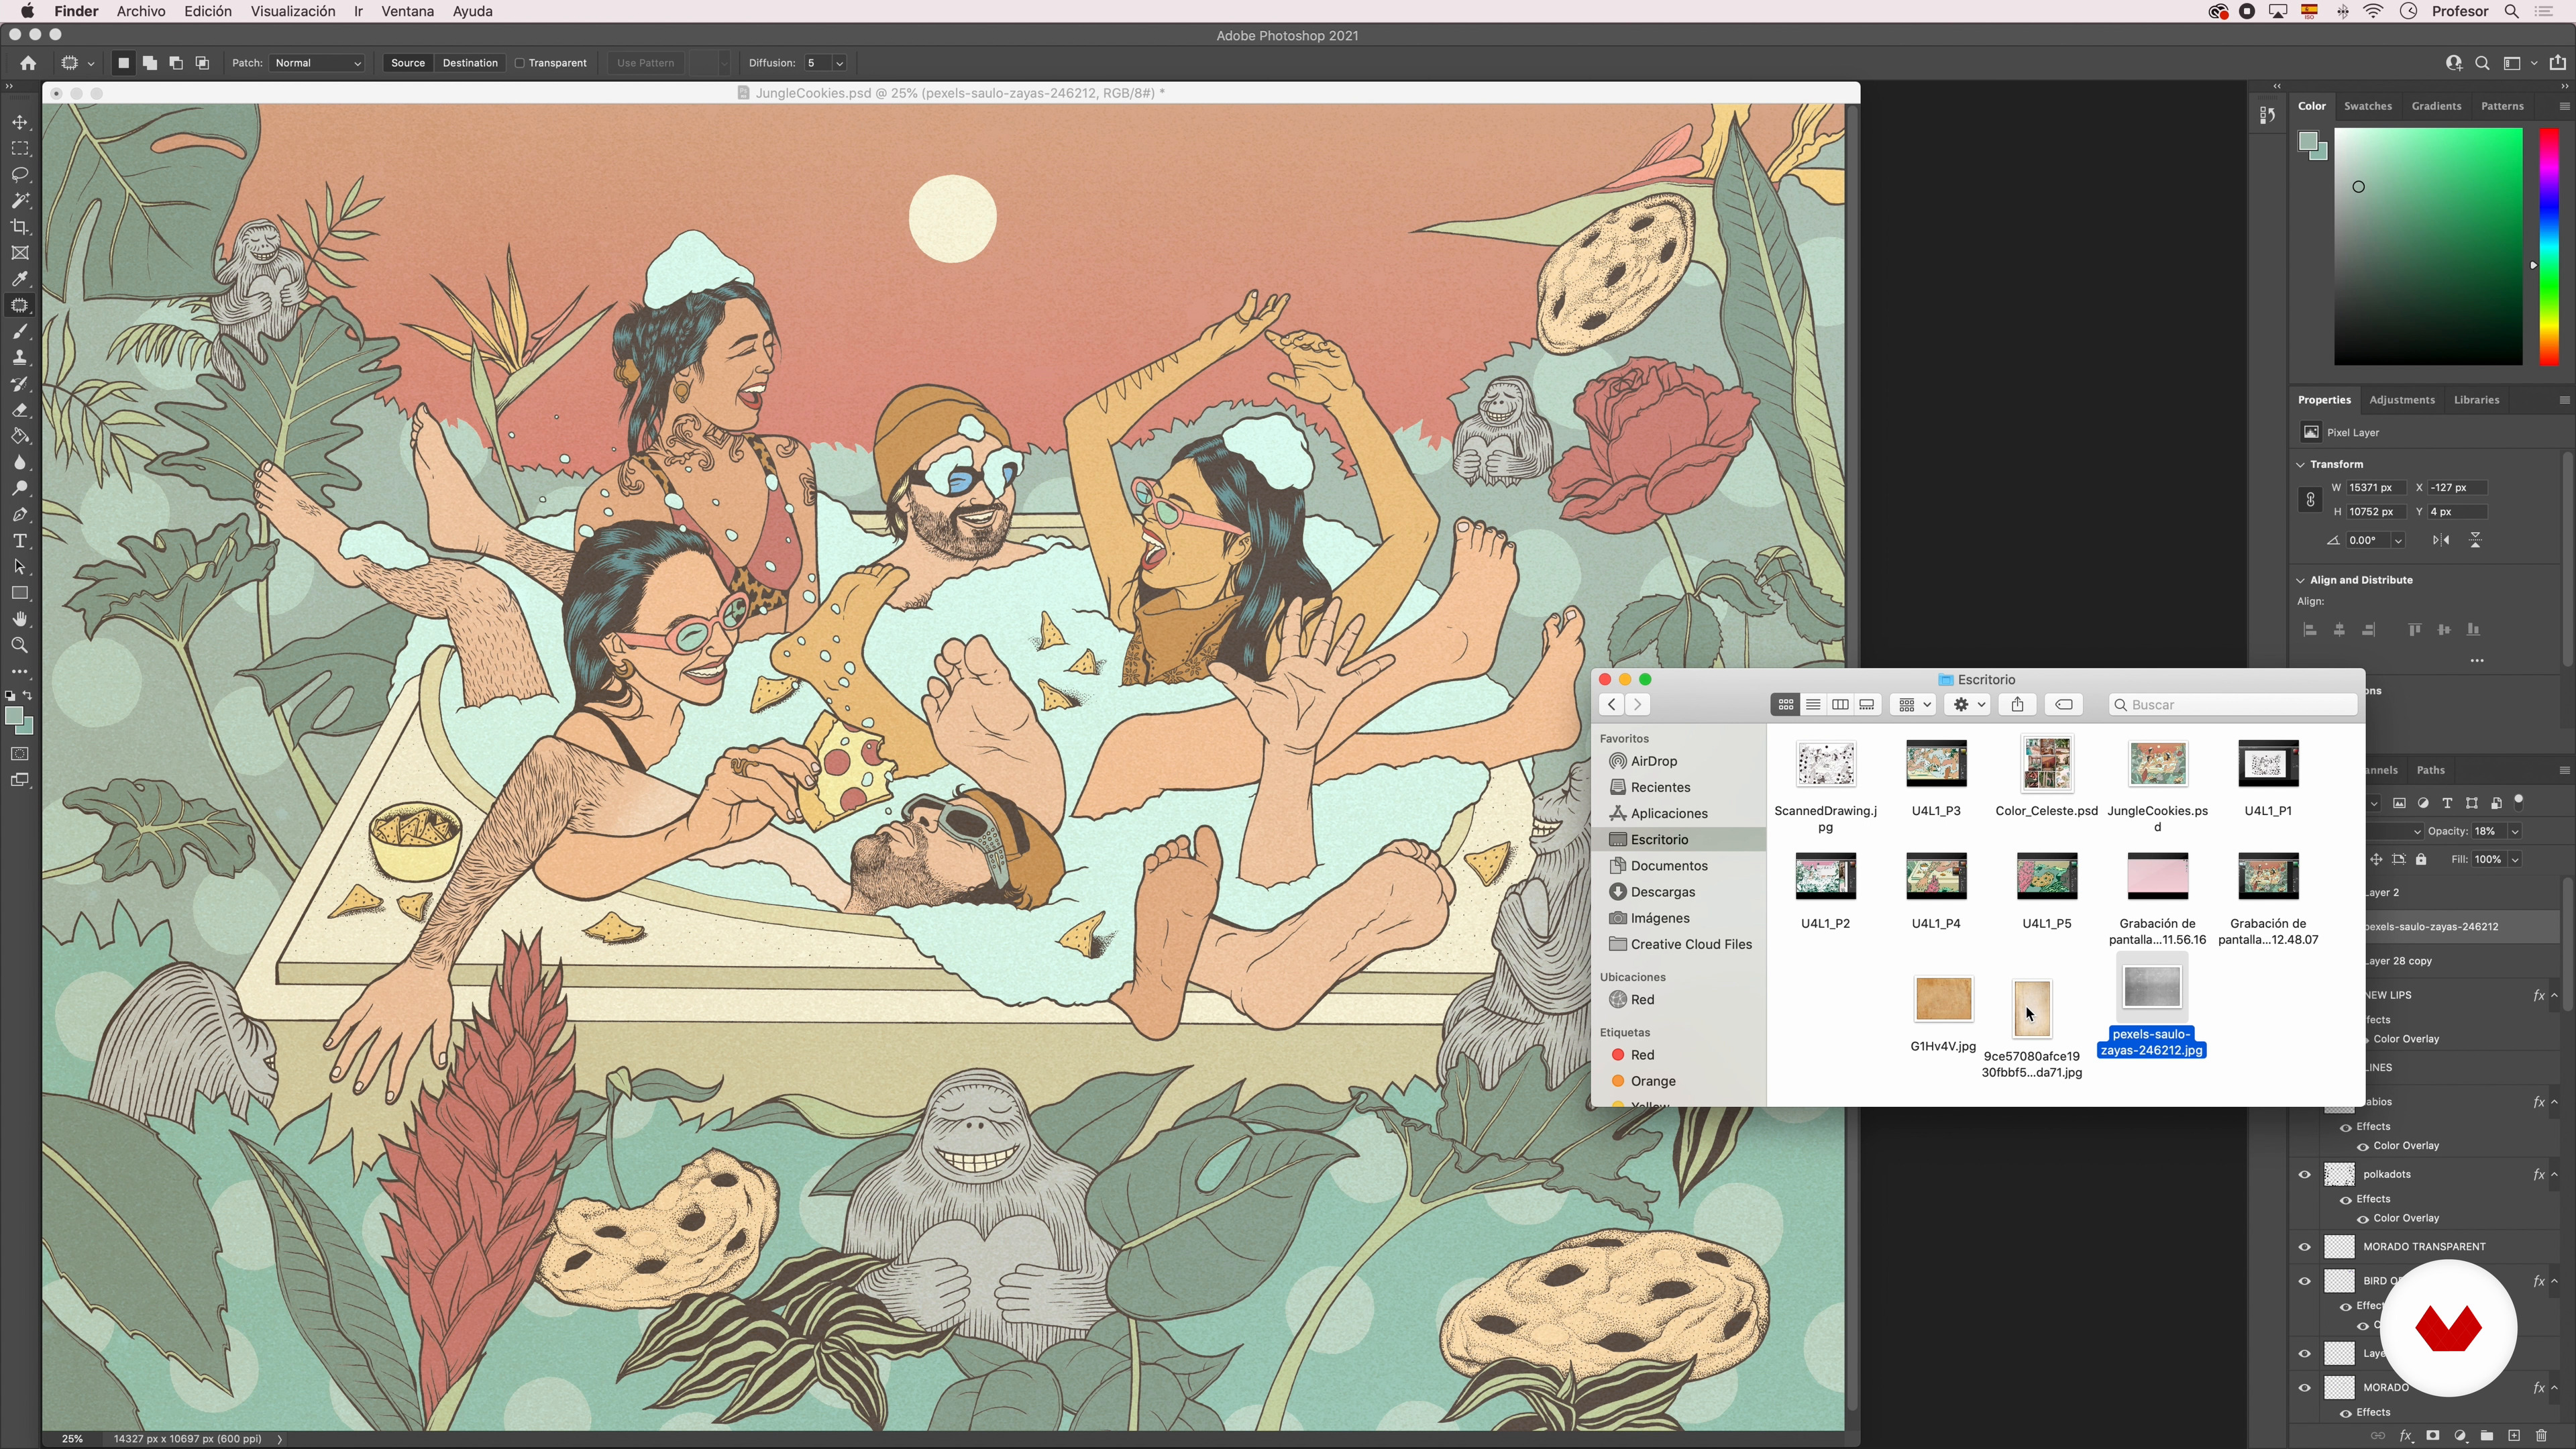The width and height of the screenshot is (2576, 1449).
Task: Flip horizontal in Transform properties
Action: point(2441,540)
